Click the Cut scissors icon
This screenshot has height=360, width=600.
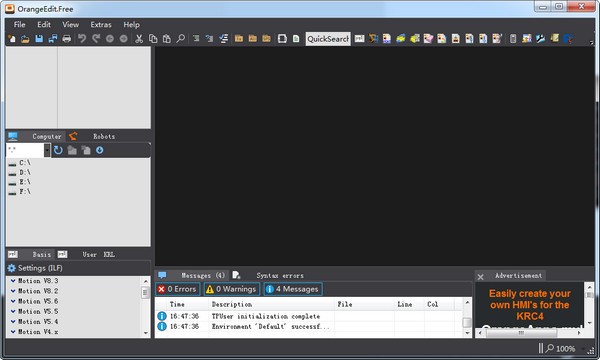pos(139,39)
